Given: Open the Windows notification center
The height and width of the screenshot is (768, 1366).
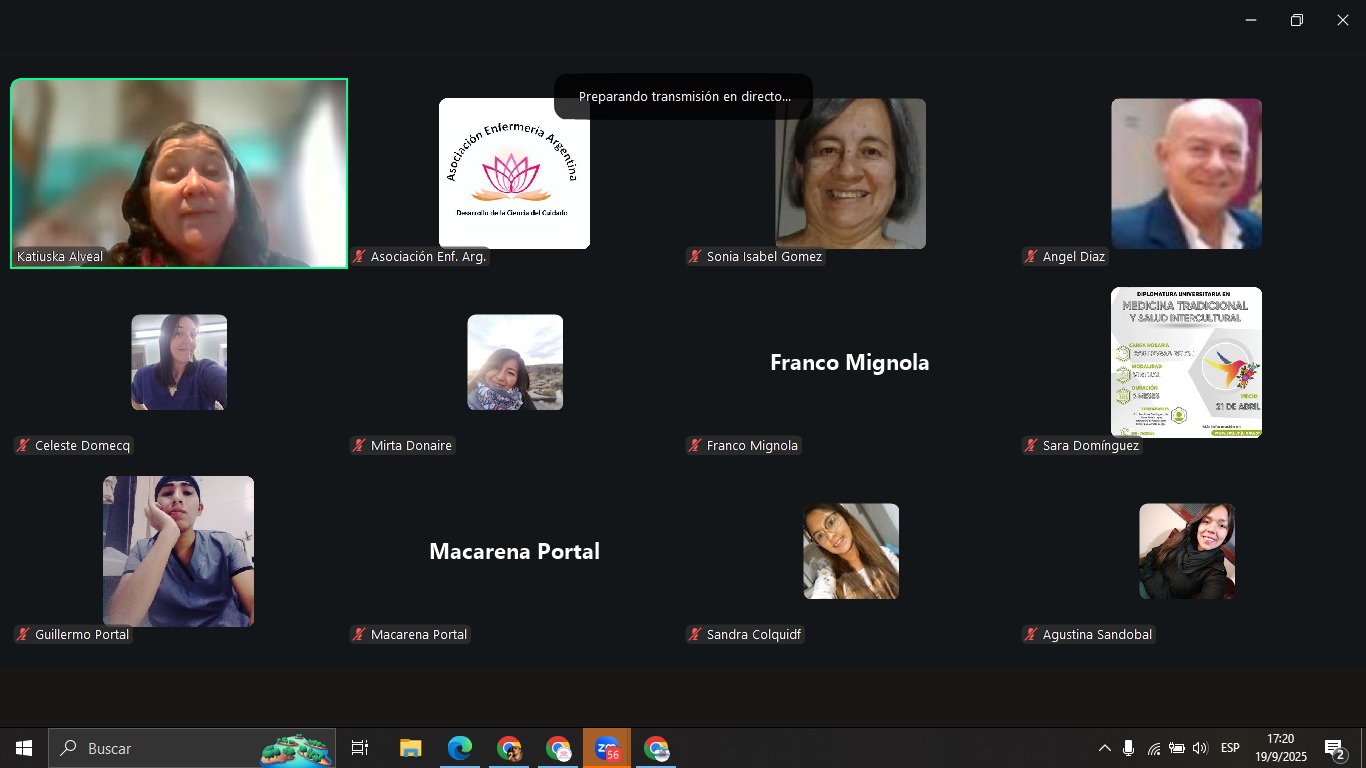Looking at the screenshot, I should click(1335, 748).
